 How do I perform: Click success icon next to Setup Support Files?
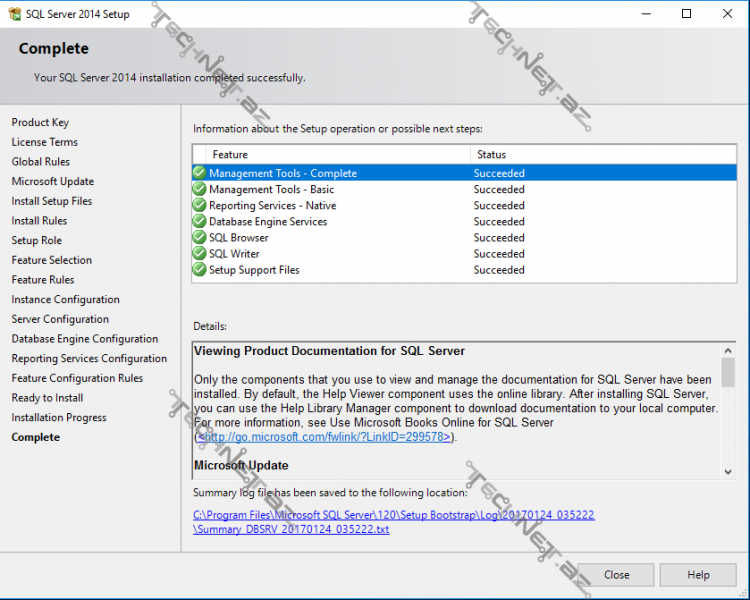200,269
